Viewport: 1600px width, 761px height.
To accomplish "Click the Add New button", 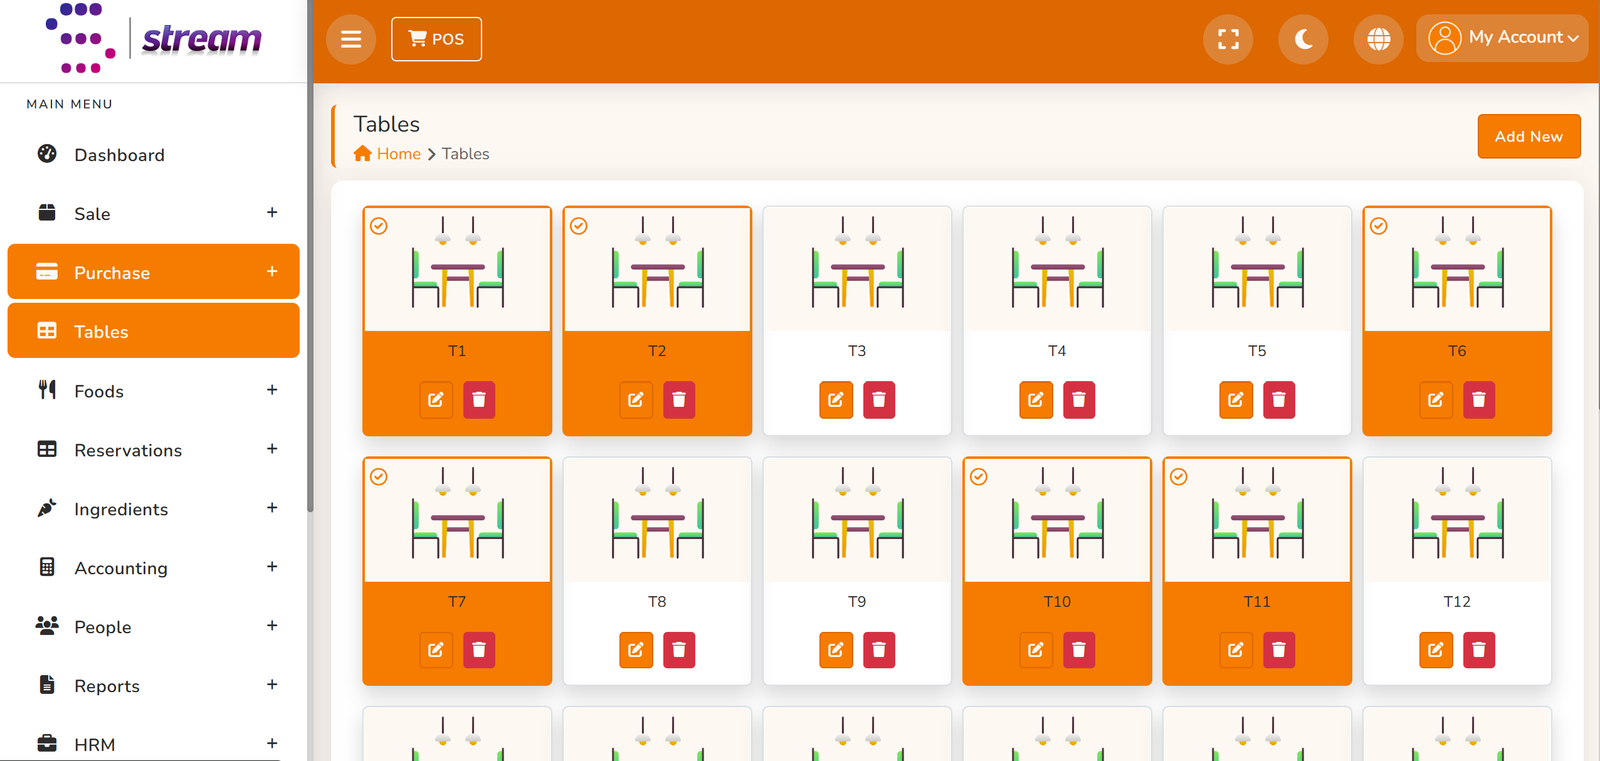I will click(1529, 136).
